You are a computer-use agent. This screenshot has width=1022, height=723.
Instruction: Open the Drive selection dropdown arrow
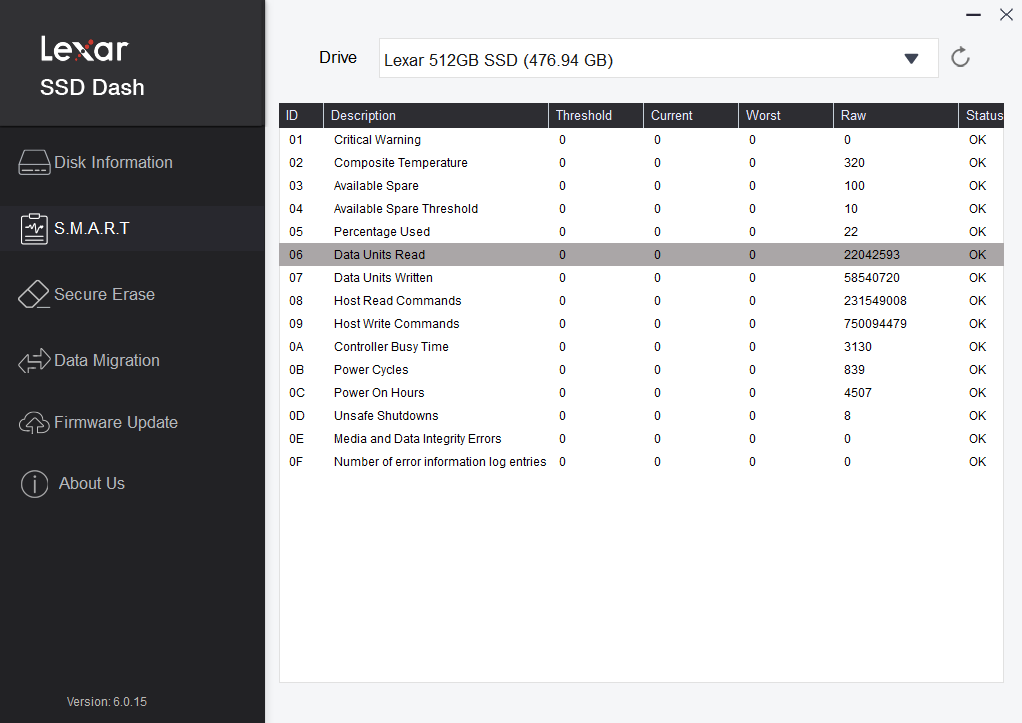point(911,59)
